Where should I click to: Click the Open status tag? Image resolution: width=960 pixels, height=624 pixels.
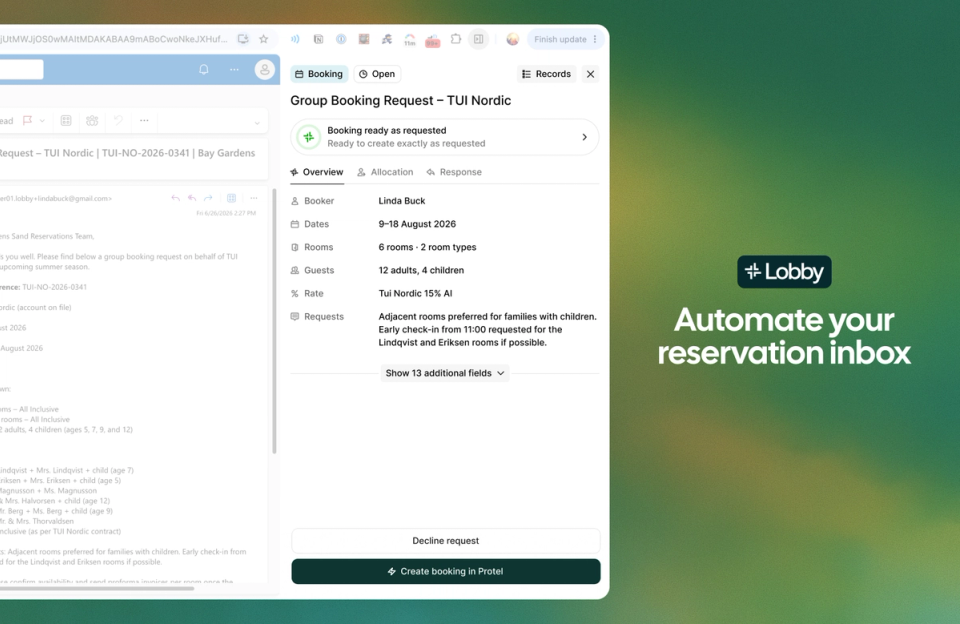(x=377, y=74)
